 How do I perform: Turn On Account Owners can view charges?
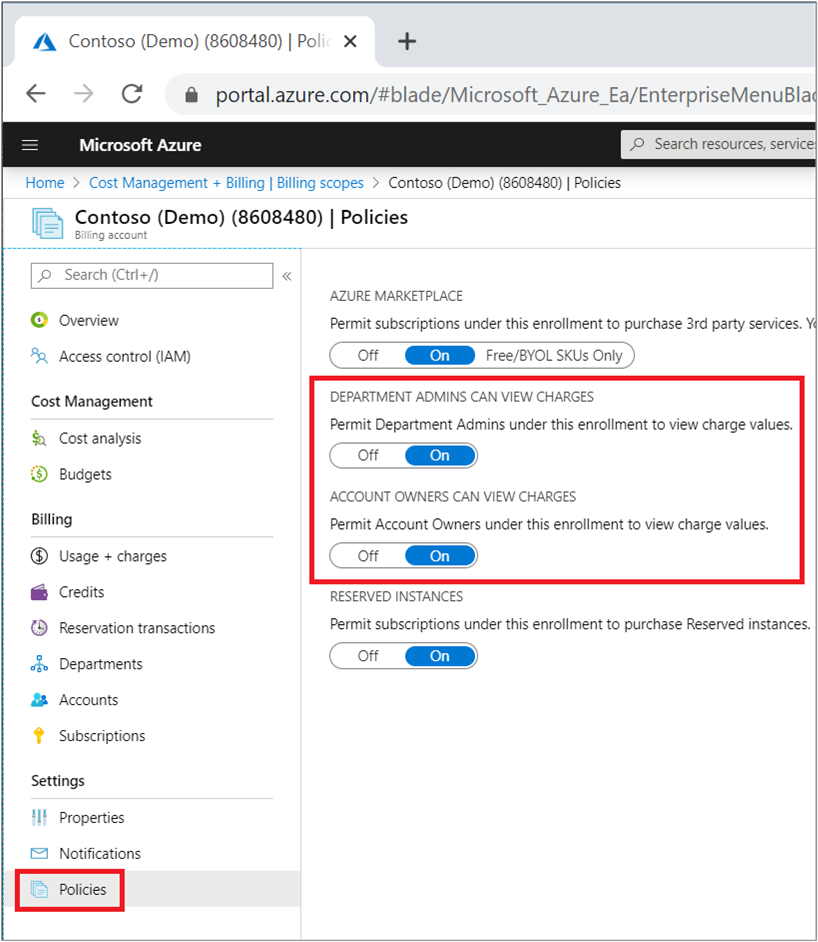[x=440, y=556]
